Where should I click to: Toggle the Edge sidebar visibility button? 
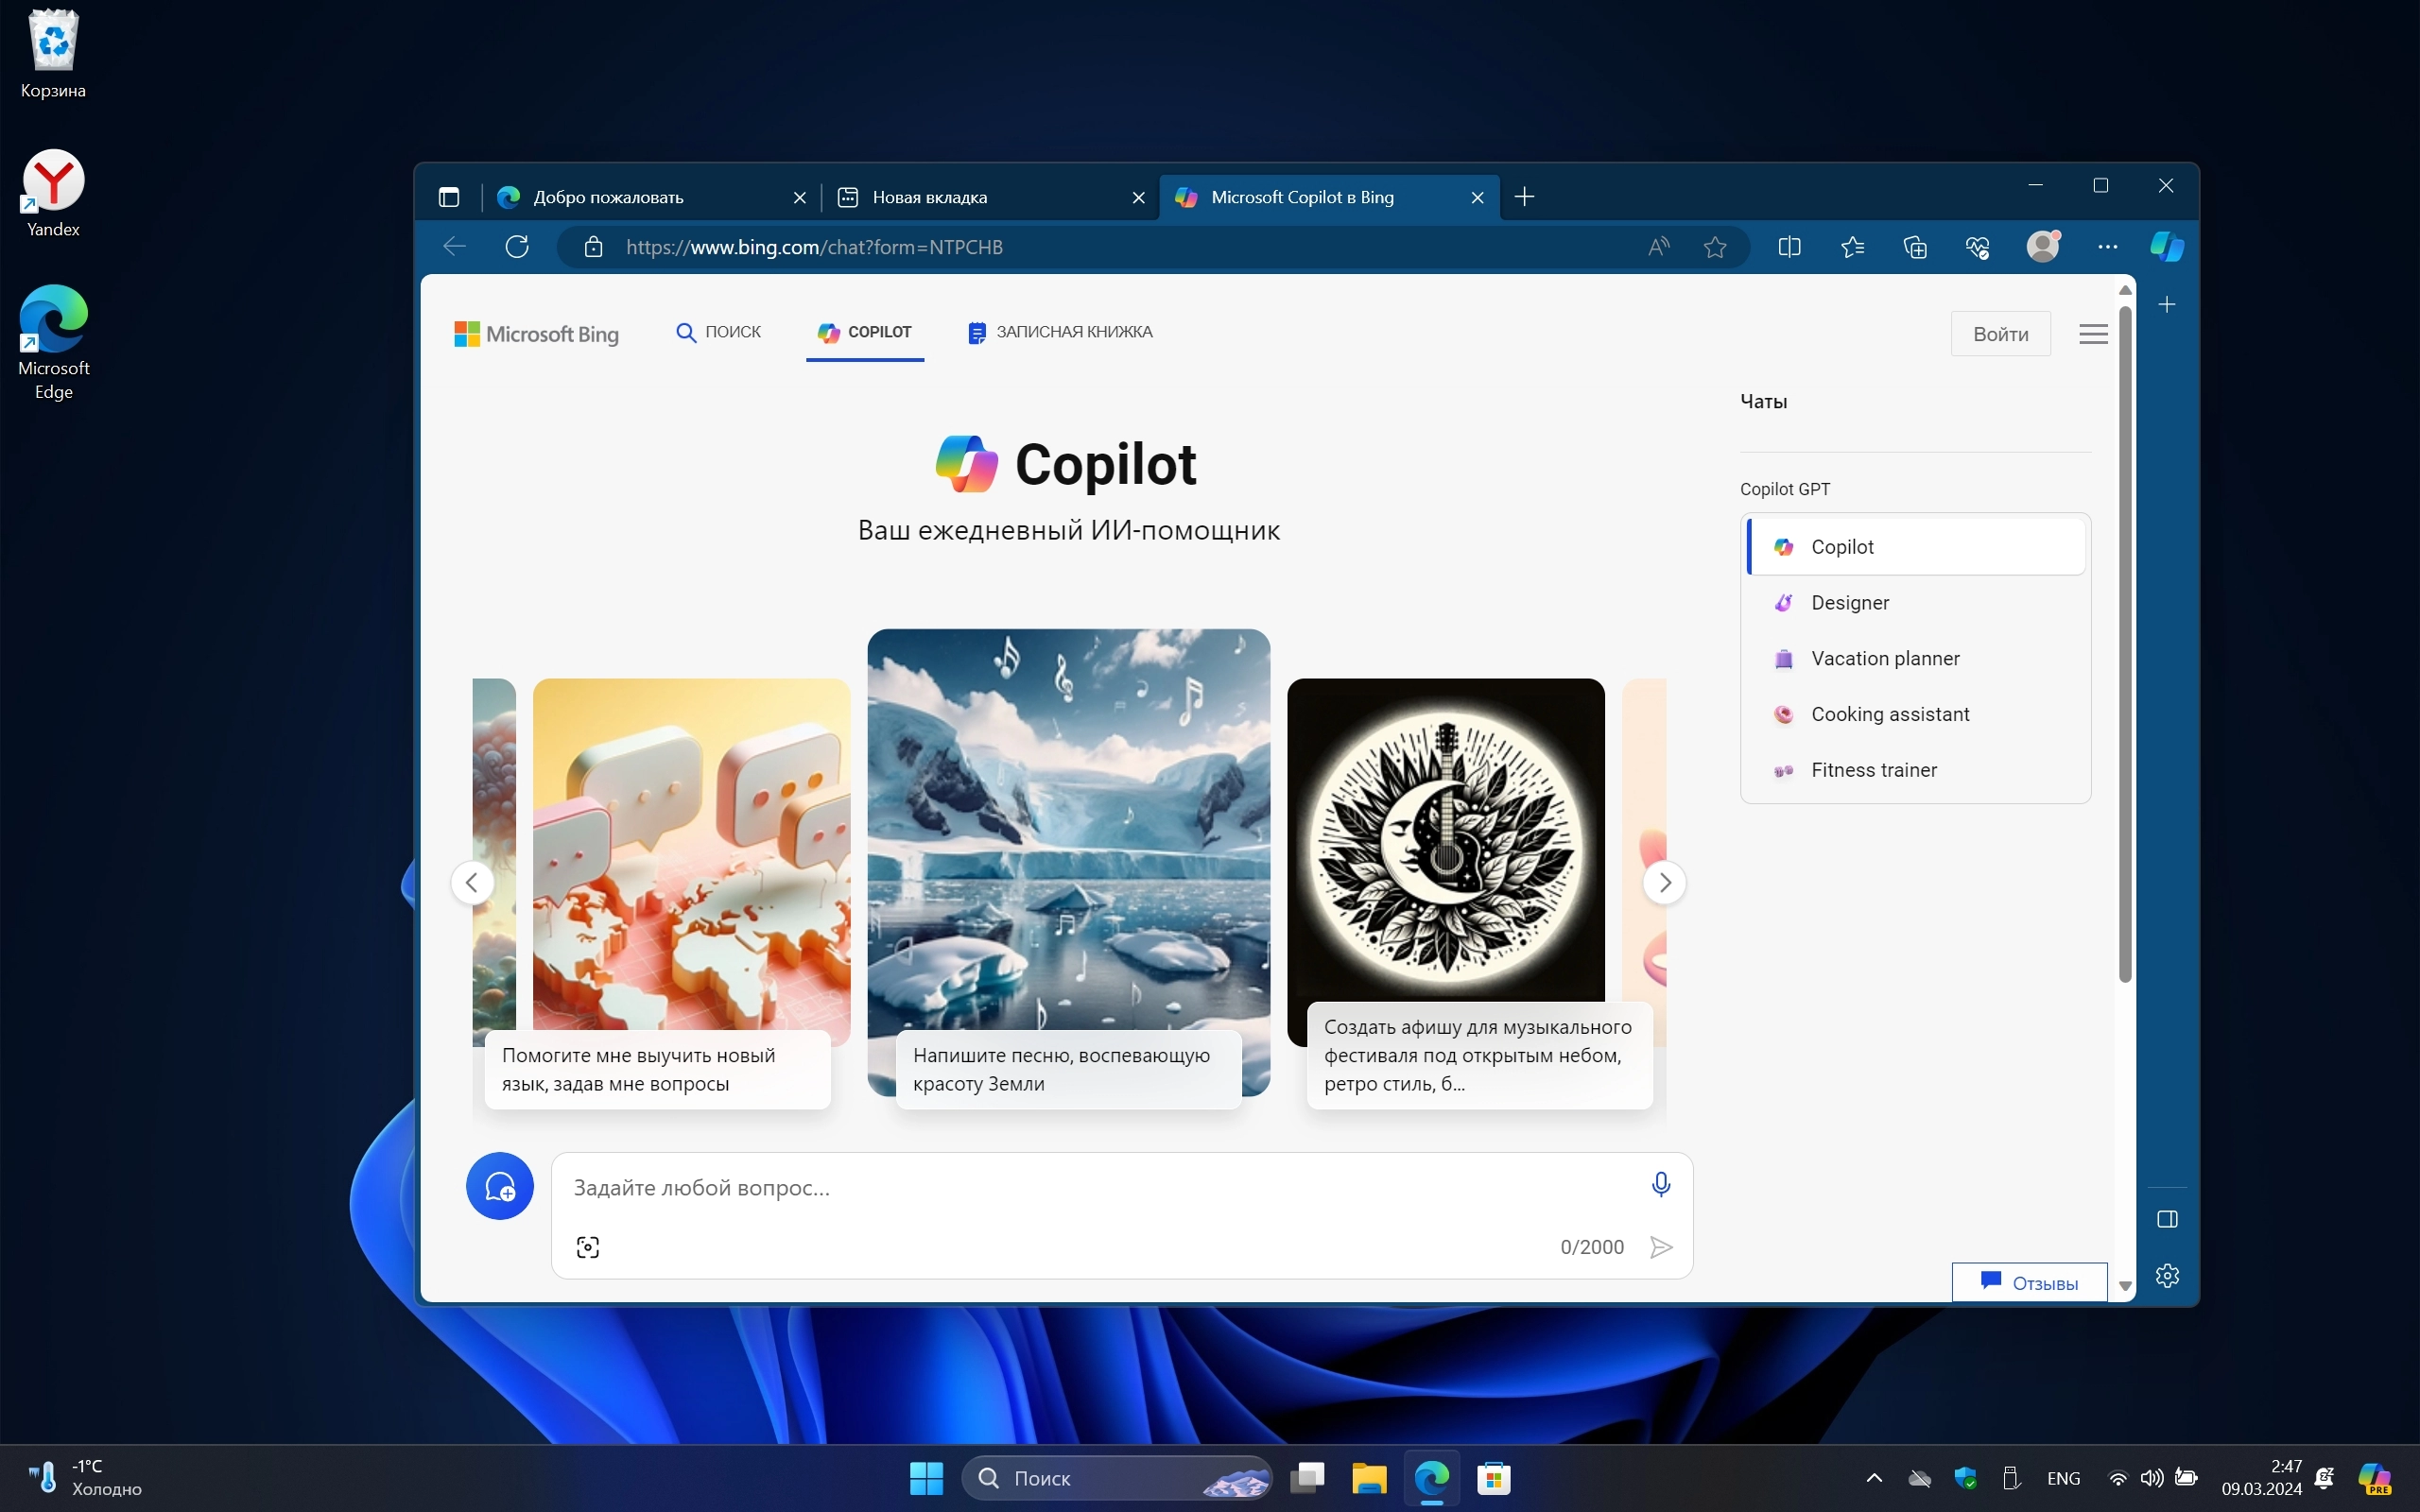pyautogui.click(x=2167, y=1218)
